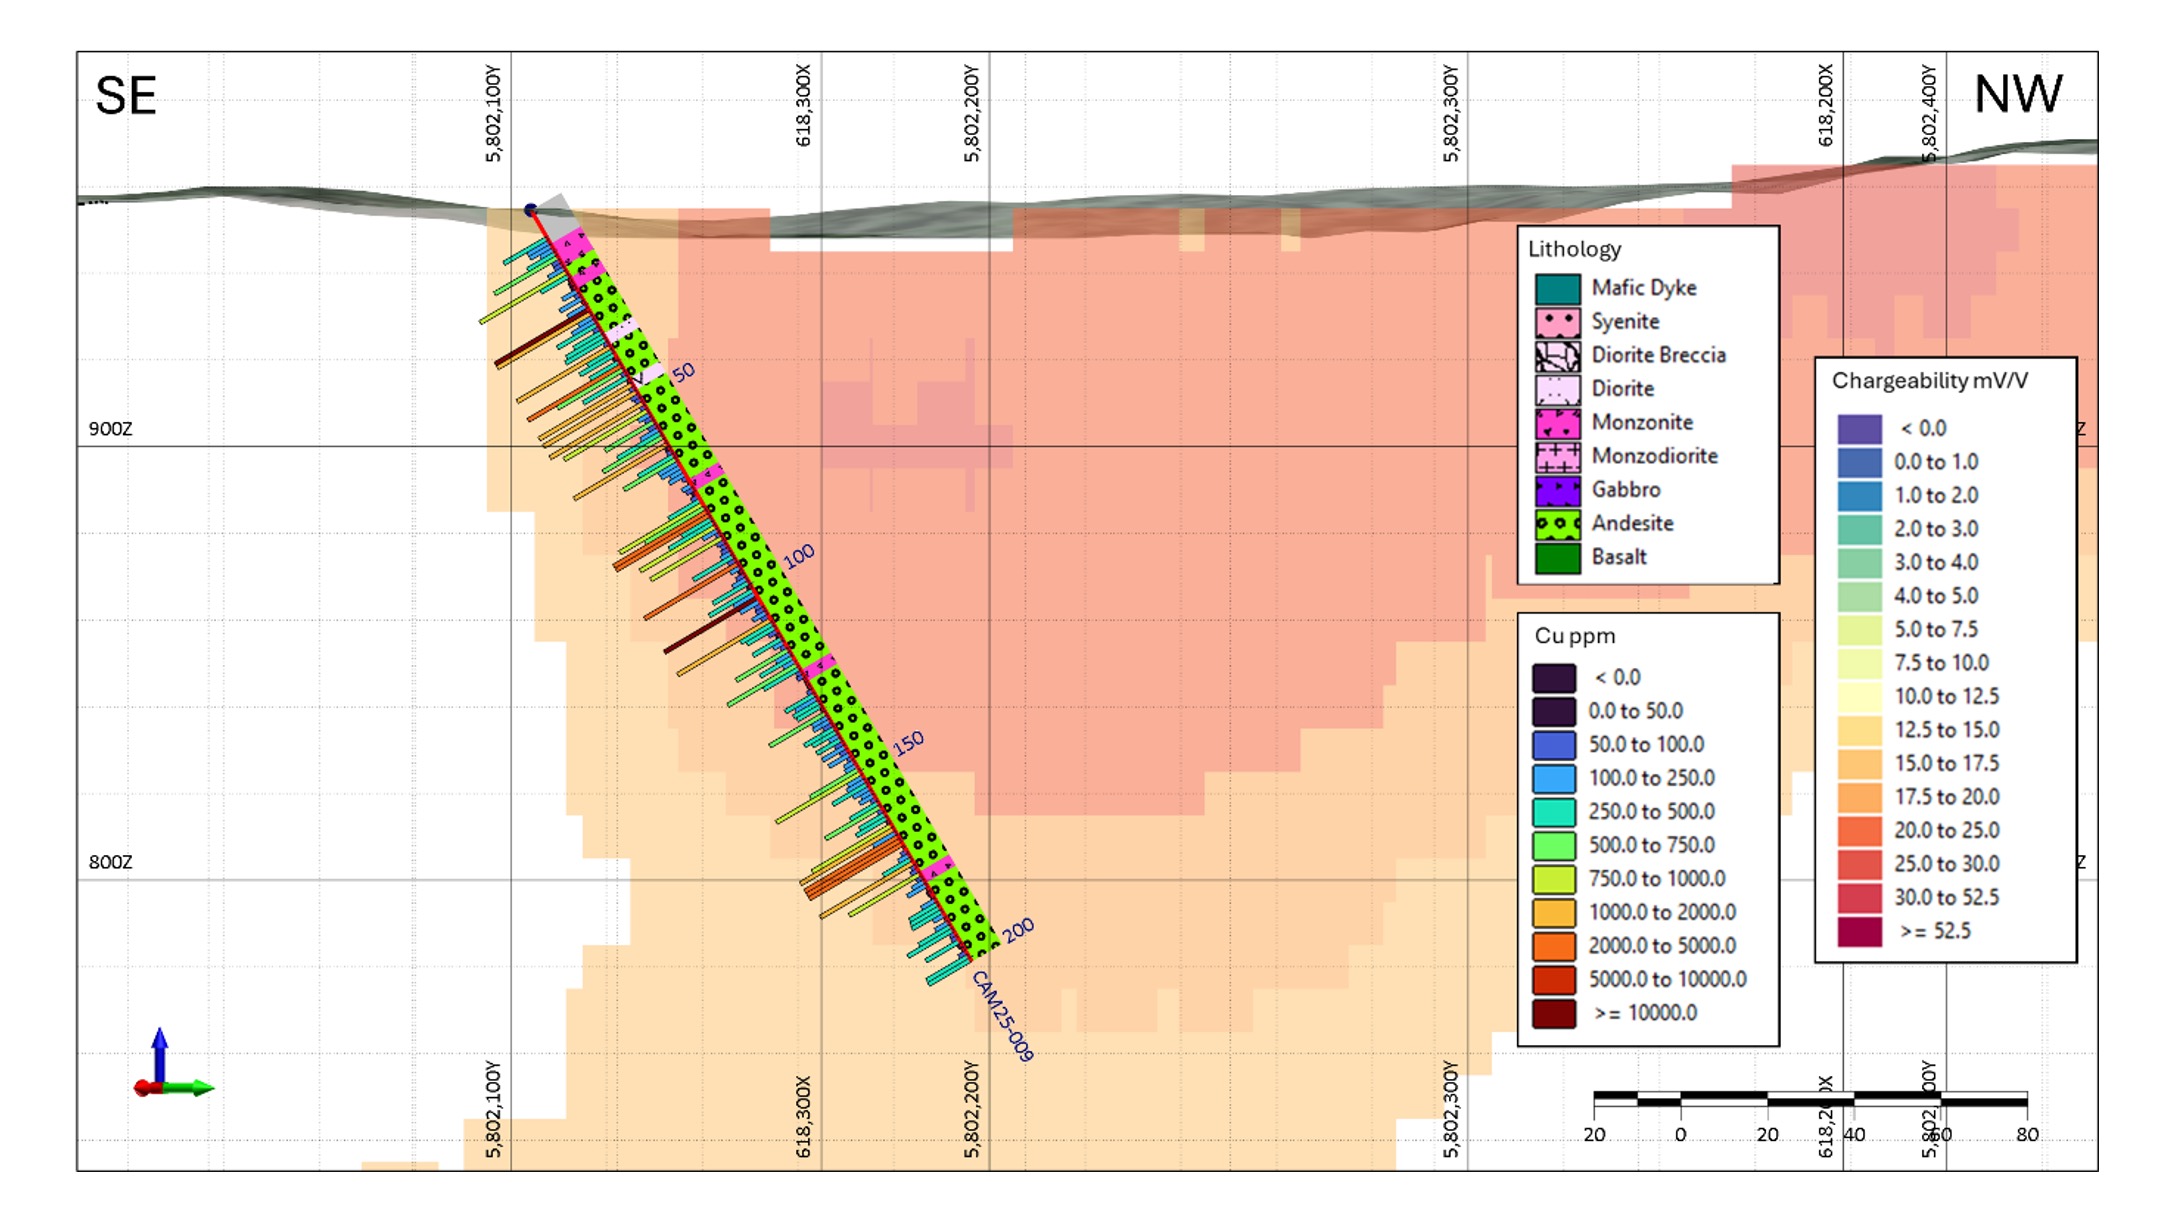Click the 100.0 to 250.0 Cu swatch
Viewport: 2160px width, 1215px height.
coord(1554,778)
